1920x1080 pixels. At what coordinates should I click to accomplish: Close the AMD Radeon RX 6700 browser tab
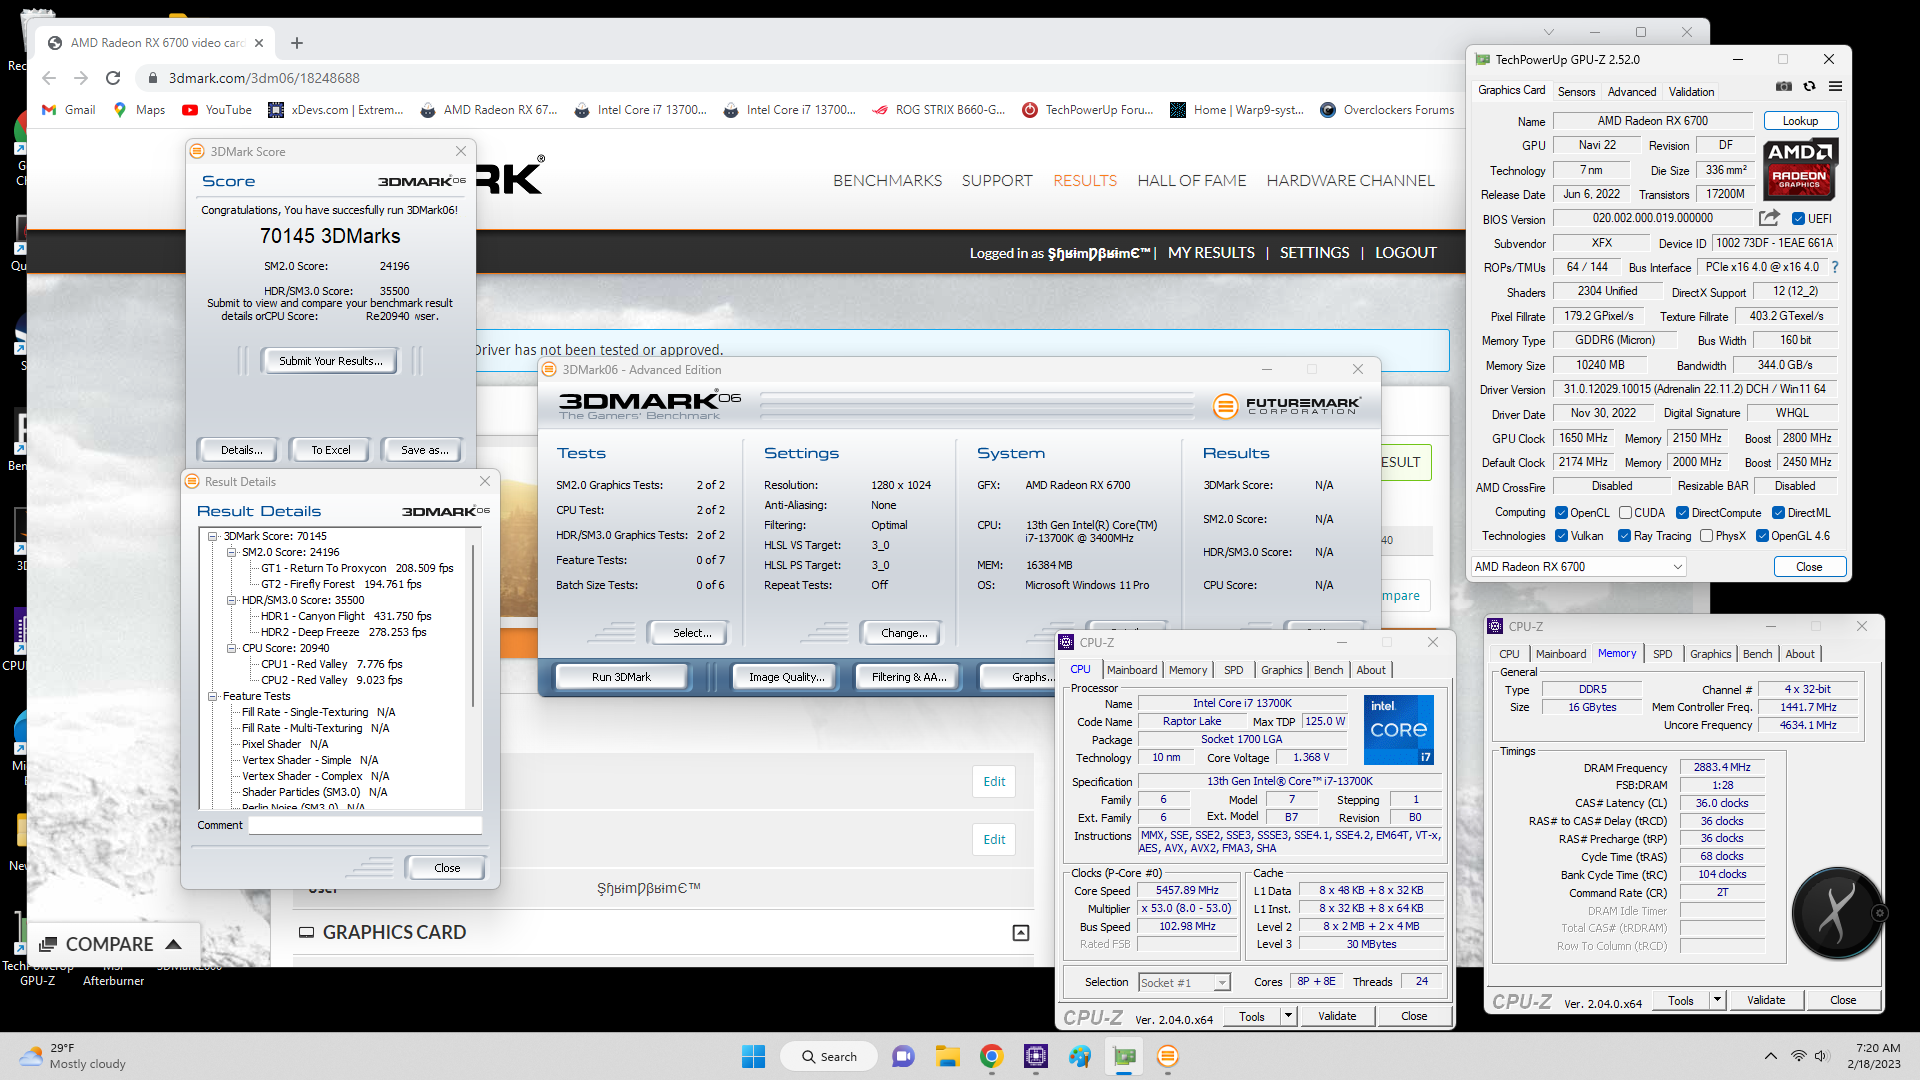tap(259, 43)
